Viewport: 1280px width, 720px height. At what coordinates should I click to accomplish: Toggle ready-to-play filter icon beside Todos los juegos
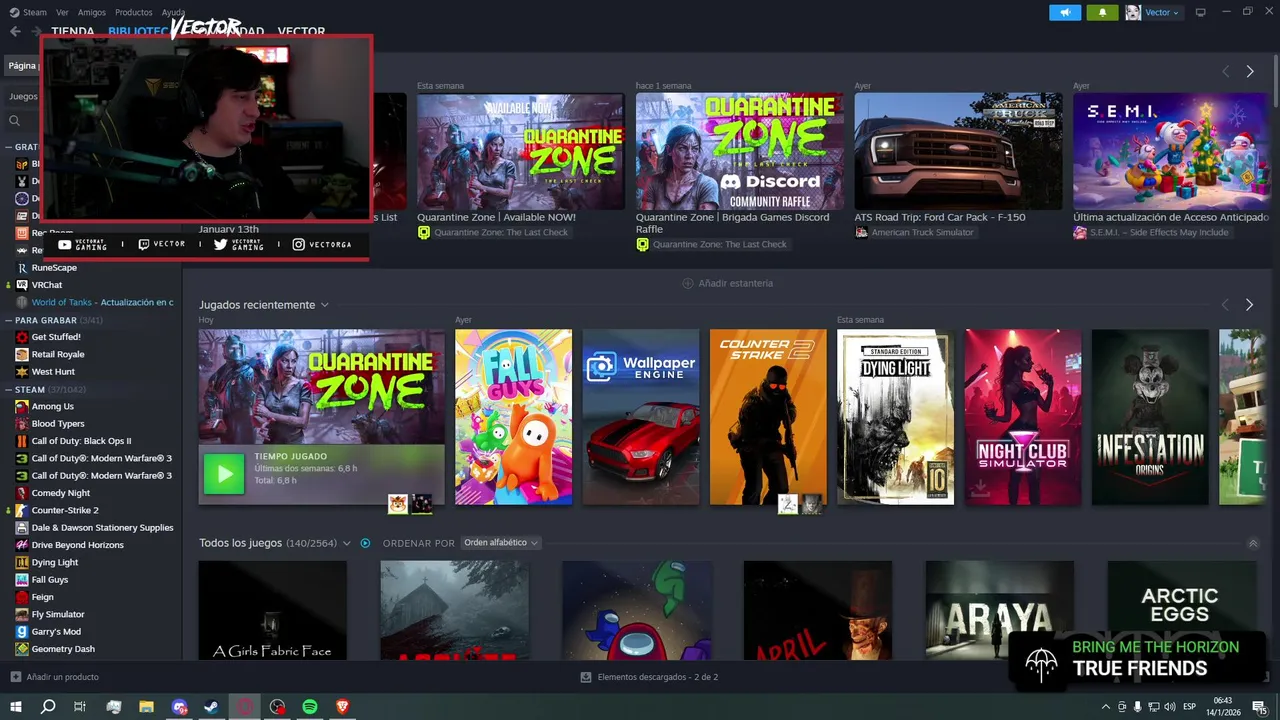365,543
